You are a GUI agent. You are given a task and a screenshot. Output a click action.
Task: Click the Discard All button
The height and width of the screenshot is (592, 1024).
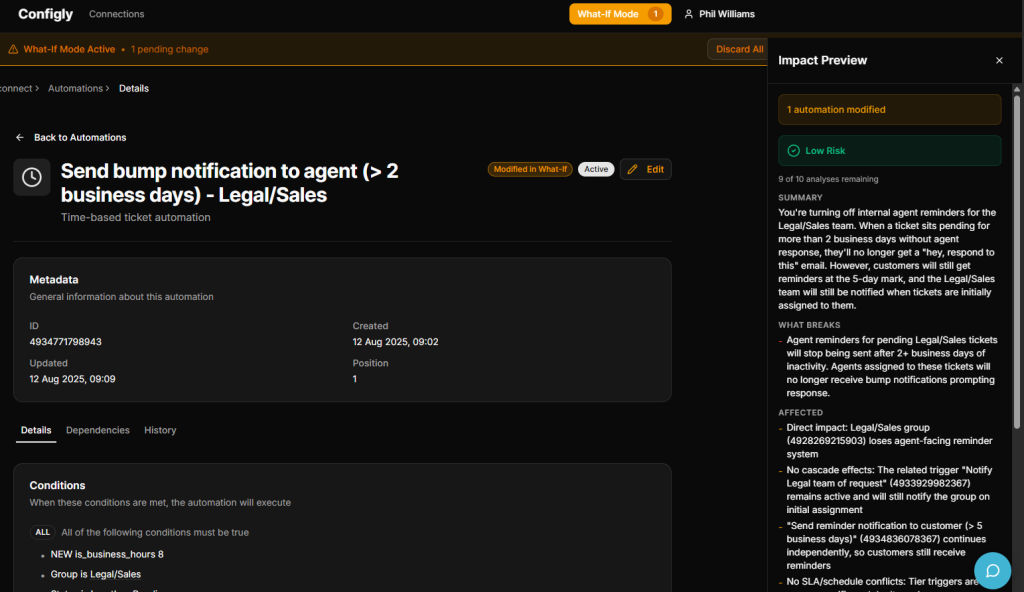coord(738,49)
